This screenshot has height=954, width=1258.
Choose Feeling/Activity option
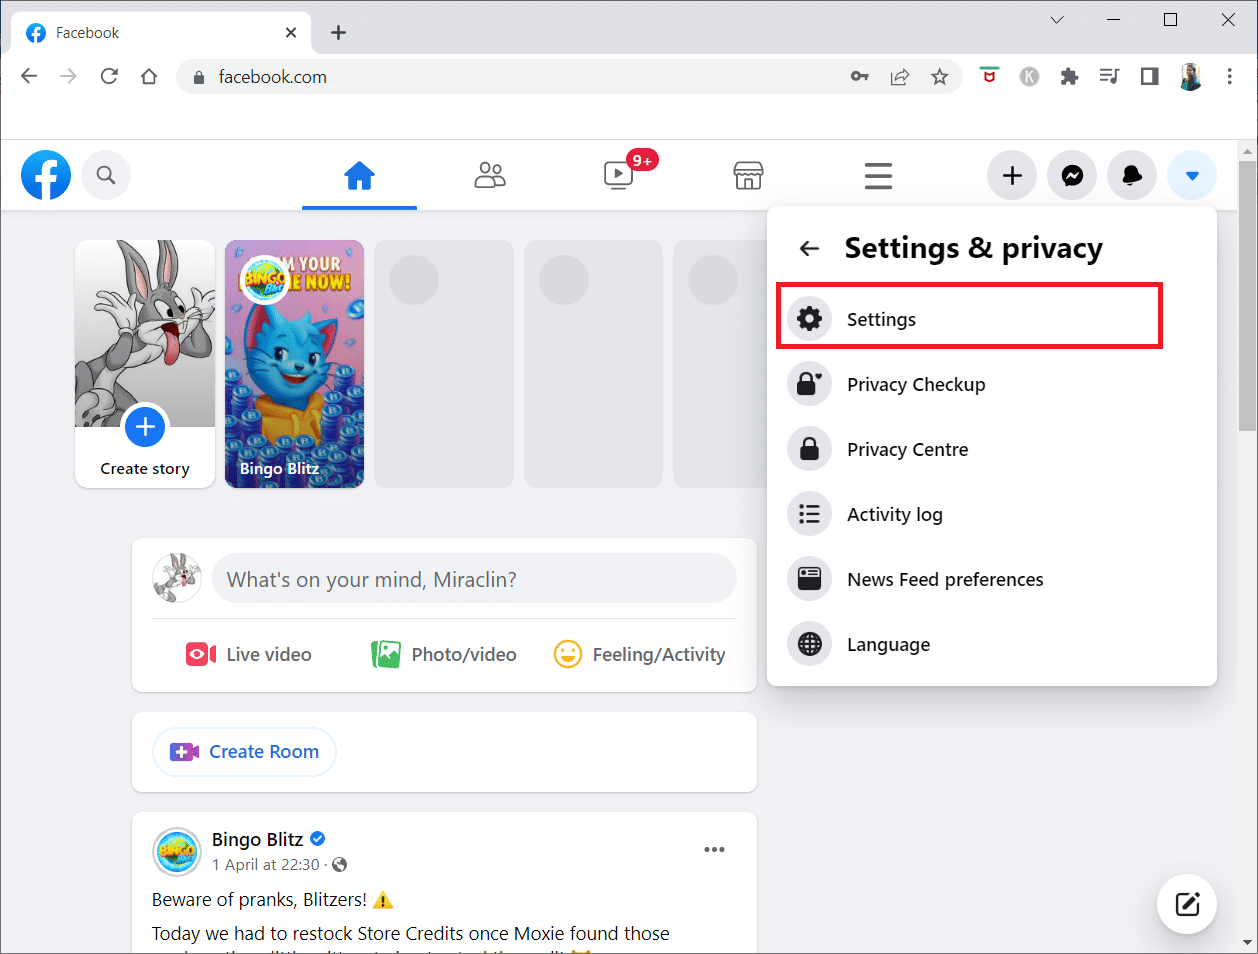[639, 654]
